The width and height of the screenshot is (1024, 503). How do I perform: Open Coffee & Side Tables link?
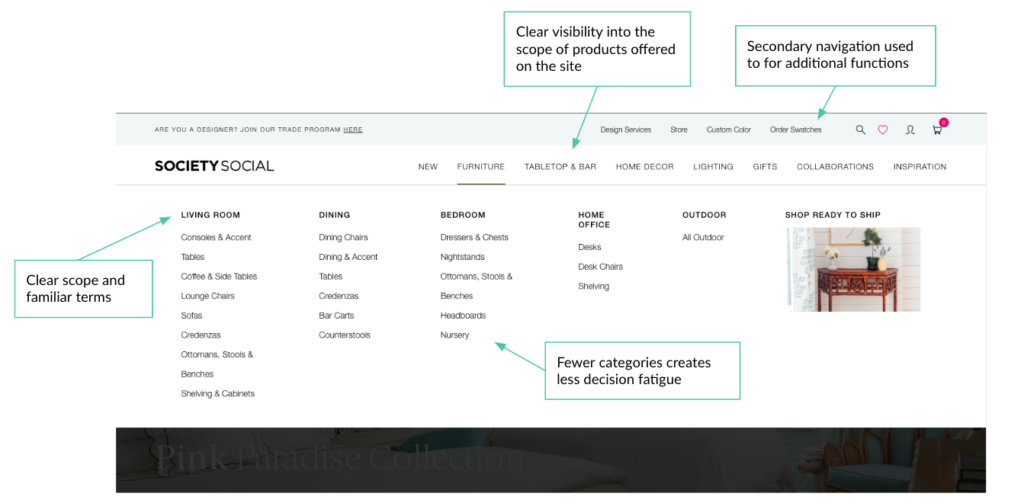pos(219,276)
